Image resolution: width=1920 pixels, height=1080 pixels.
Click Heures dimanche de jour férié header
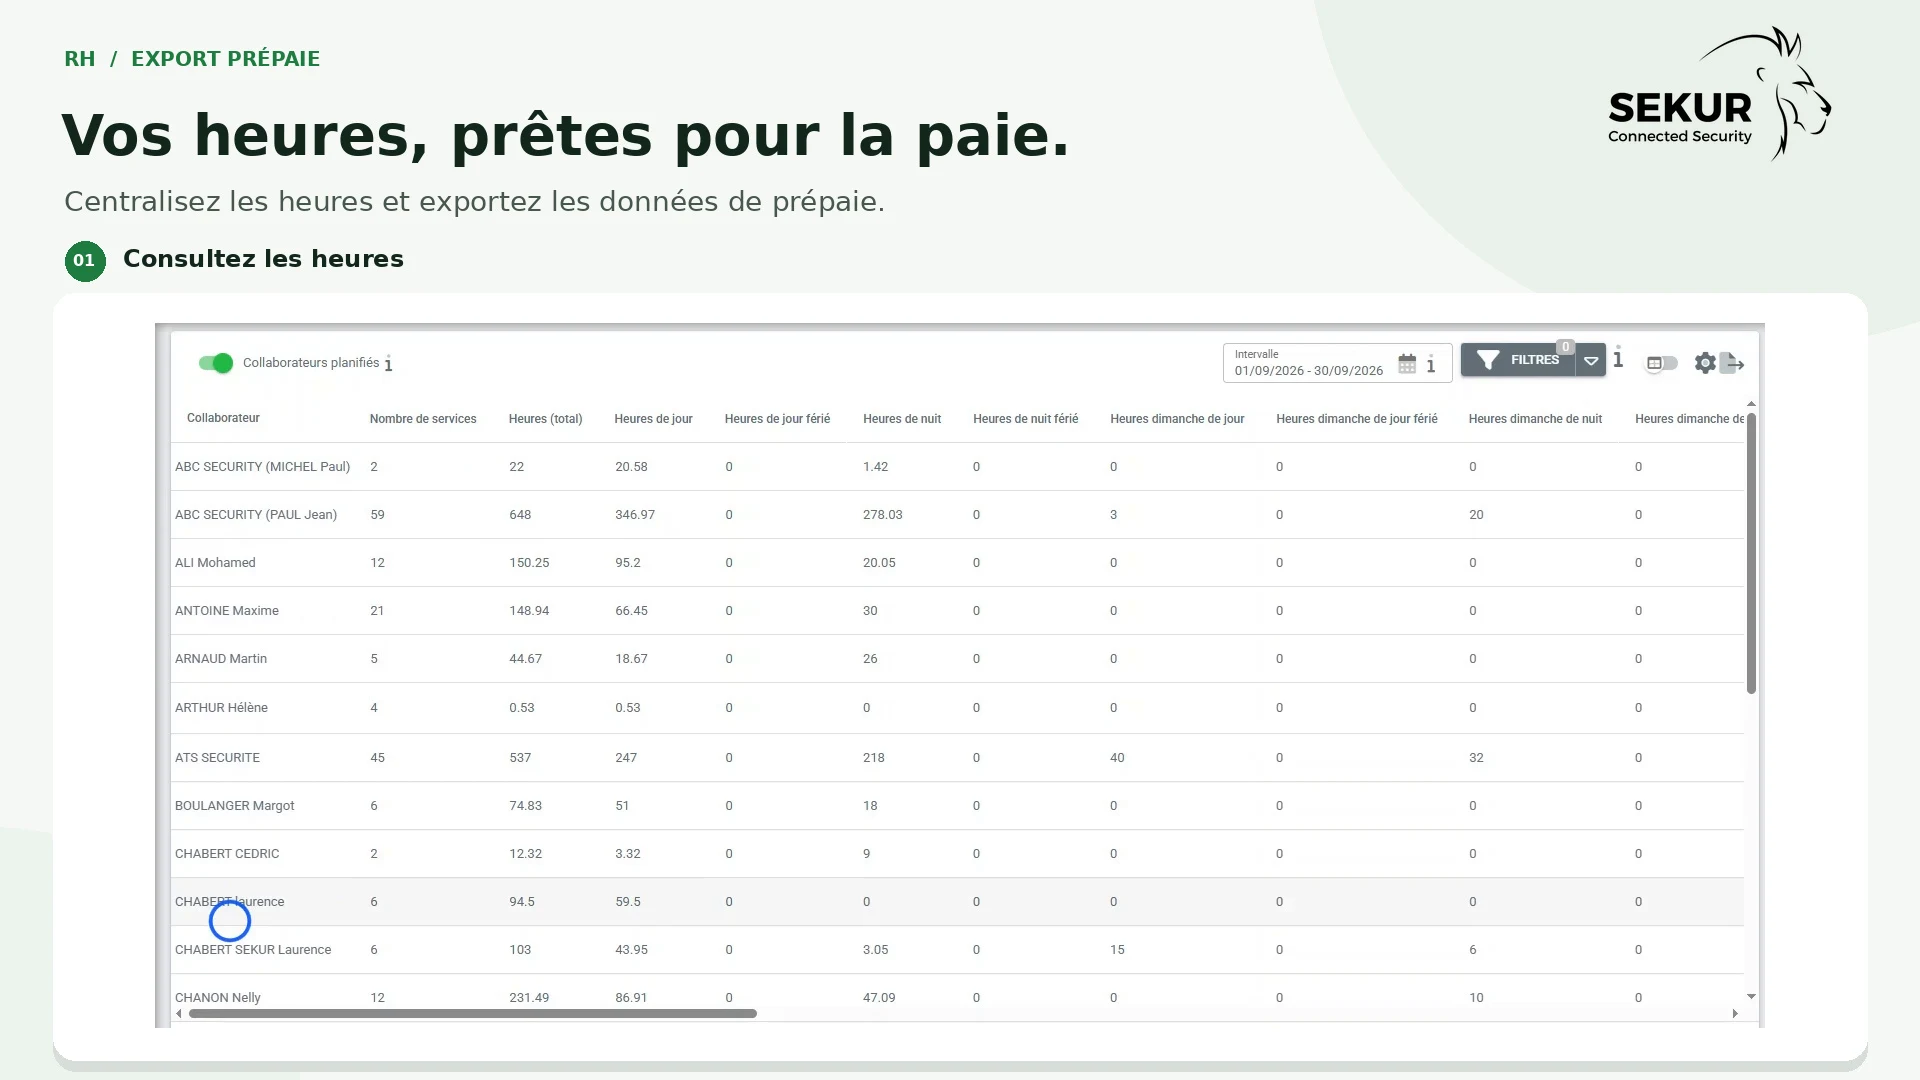(1357, 419)
